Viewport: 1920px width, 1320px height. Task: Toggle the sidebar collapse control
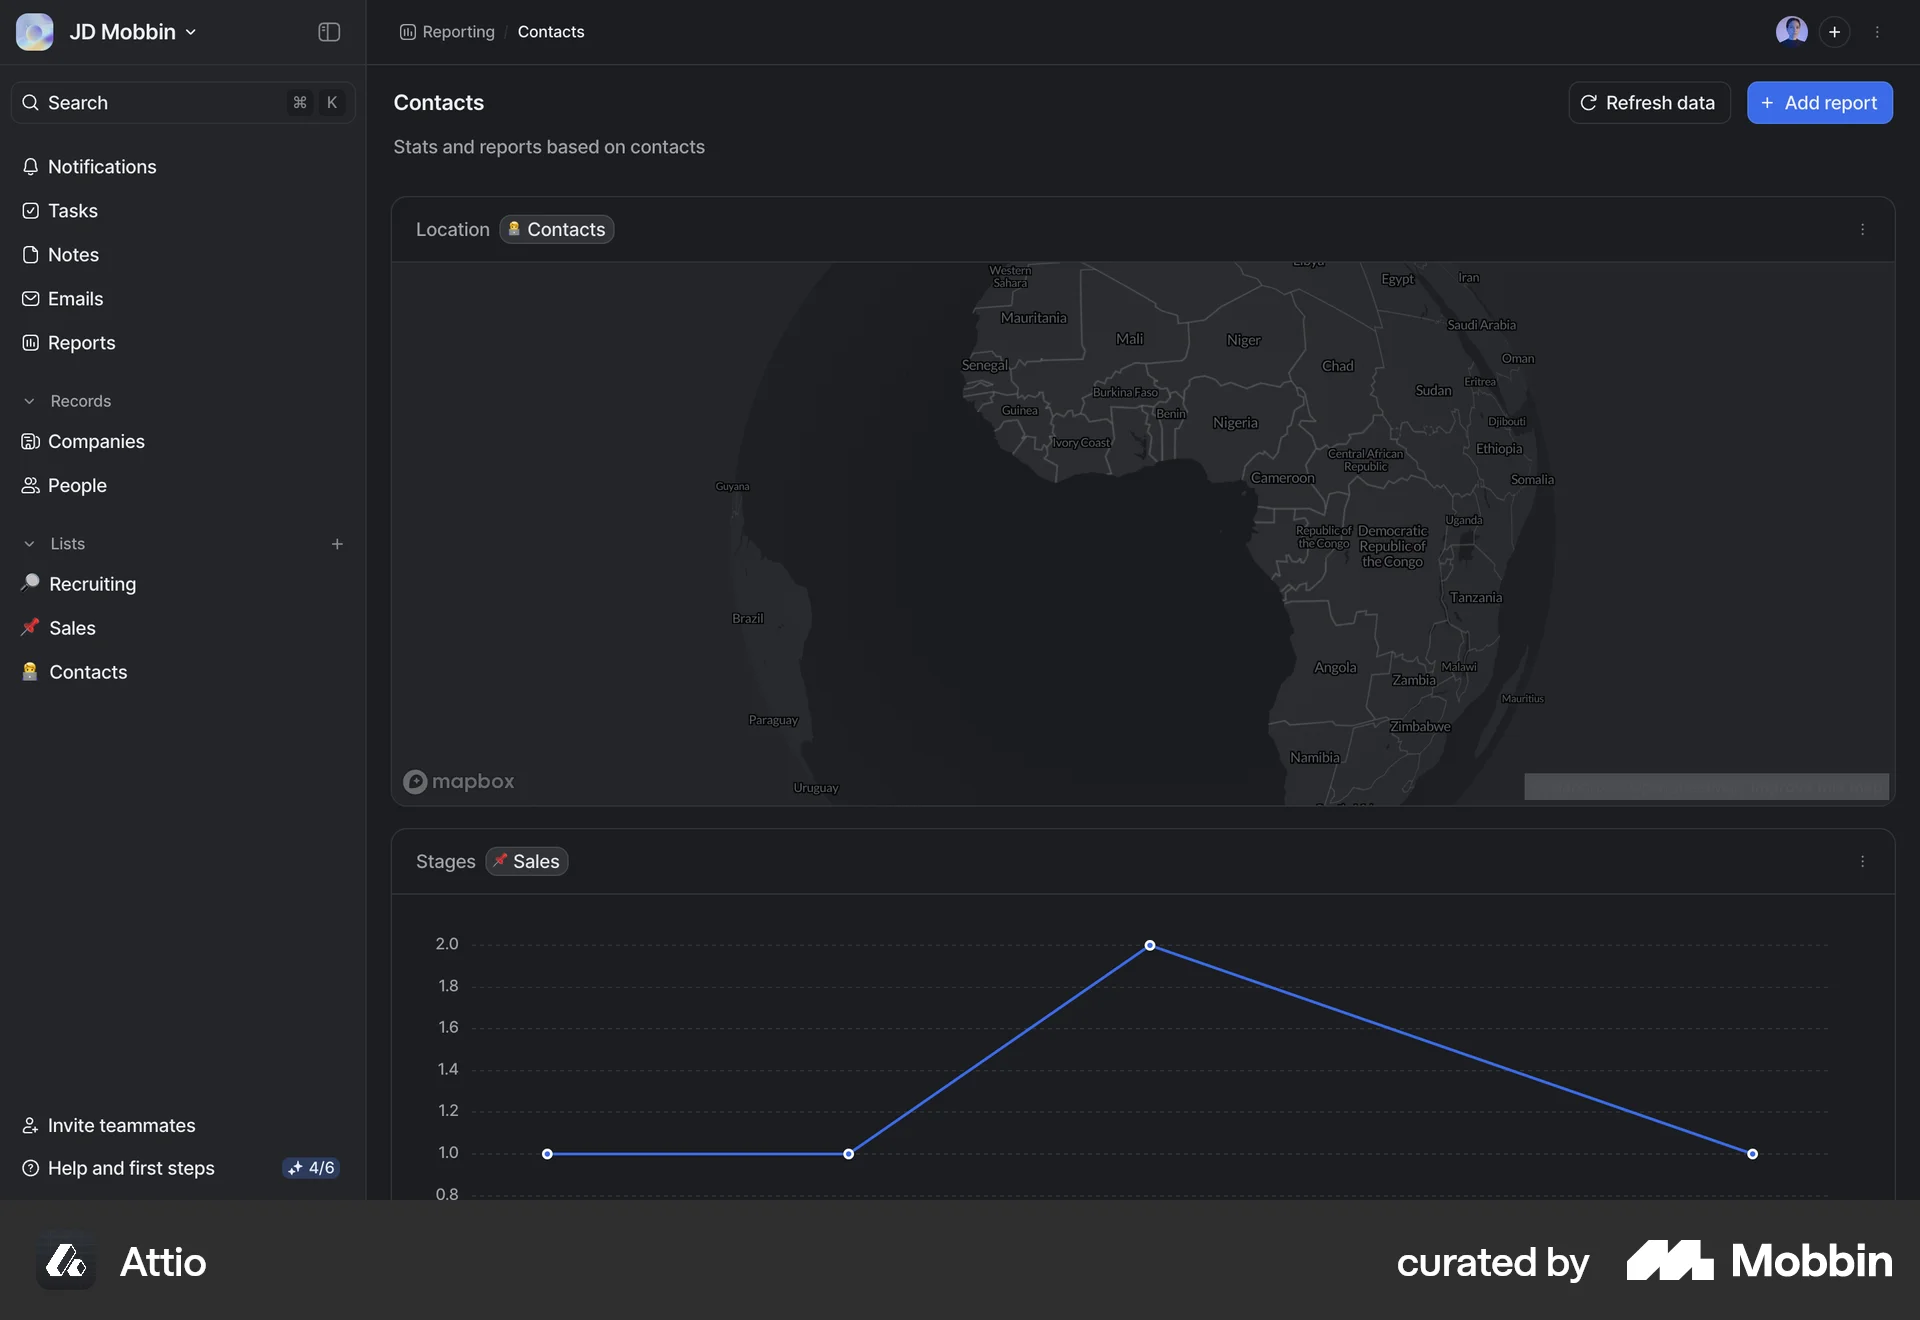point(328,31)
